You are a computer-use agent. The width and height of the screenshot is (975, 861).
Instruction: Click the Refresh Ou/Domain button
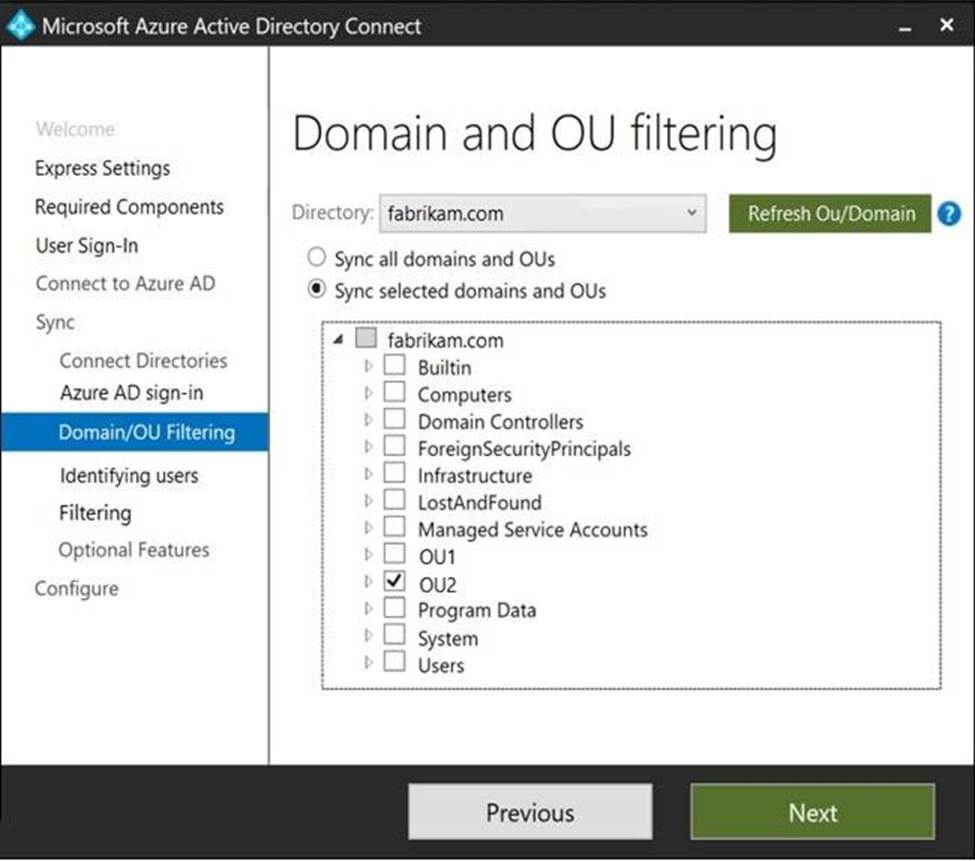coord(830,213)
